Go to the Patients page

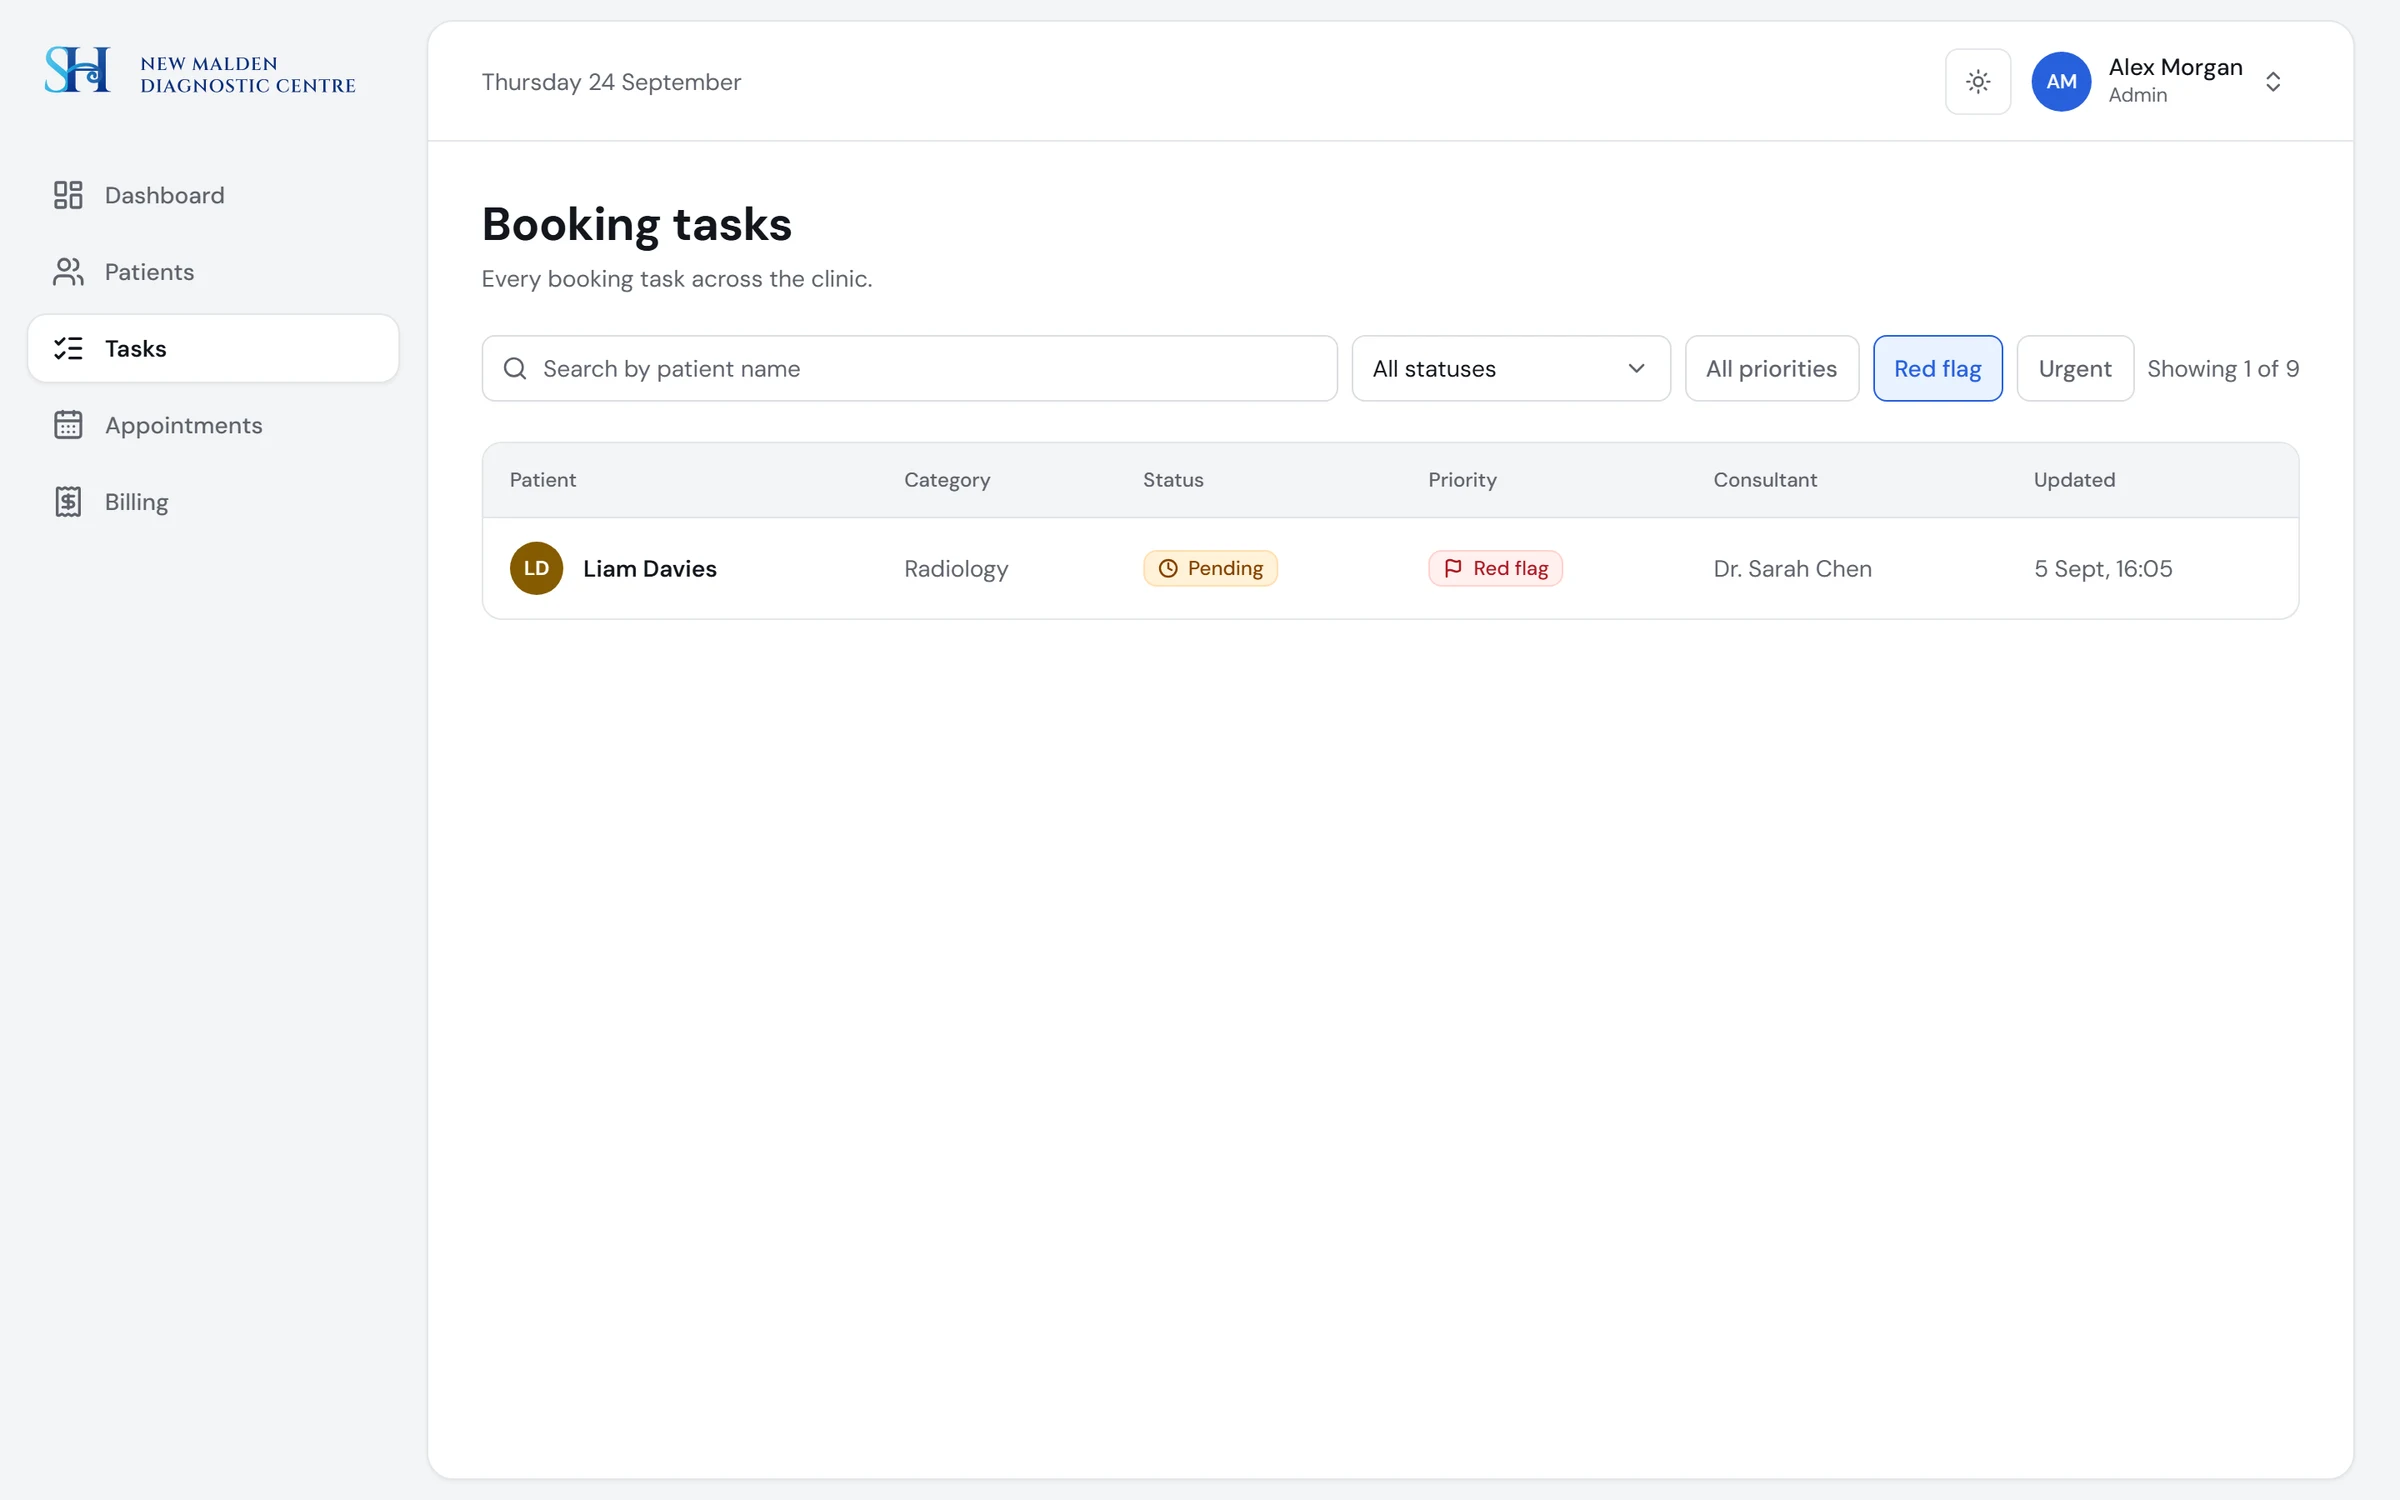(213, 272)
